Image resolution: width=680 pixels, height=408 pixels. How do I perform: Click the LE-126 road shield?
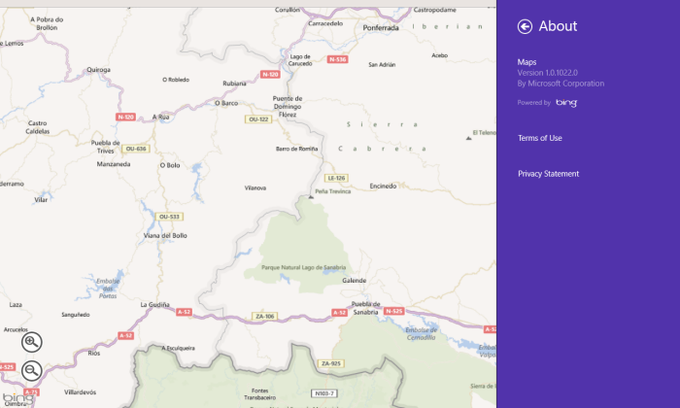(337, 178)
